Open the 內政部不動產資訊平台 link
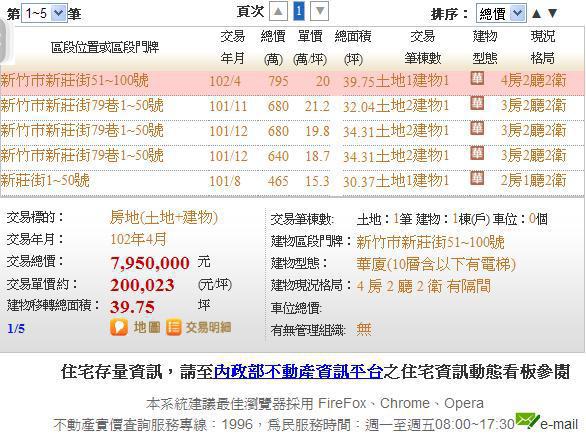Screen dimensions: 586x447 [298, 372]
